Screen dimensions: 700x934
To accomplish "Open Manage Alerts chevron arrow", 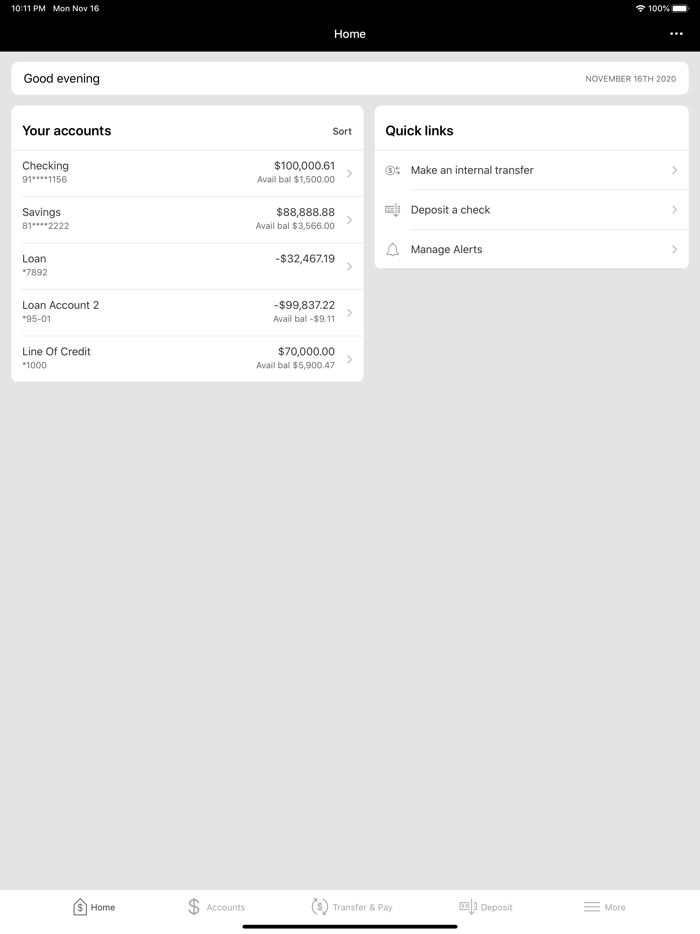I will tap(675, 250).
